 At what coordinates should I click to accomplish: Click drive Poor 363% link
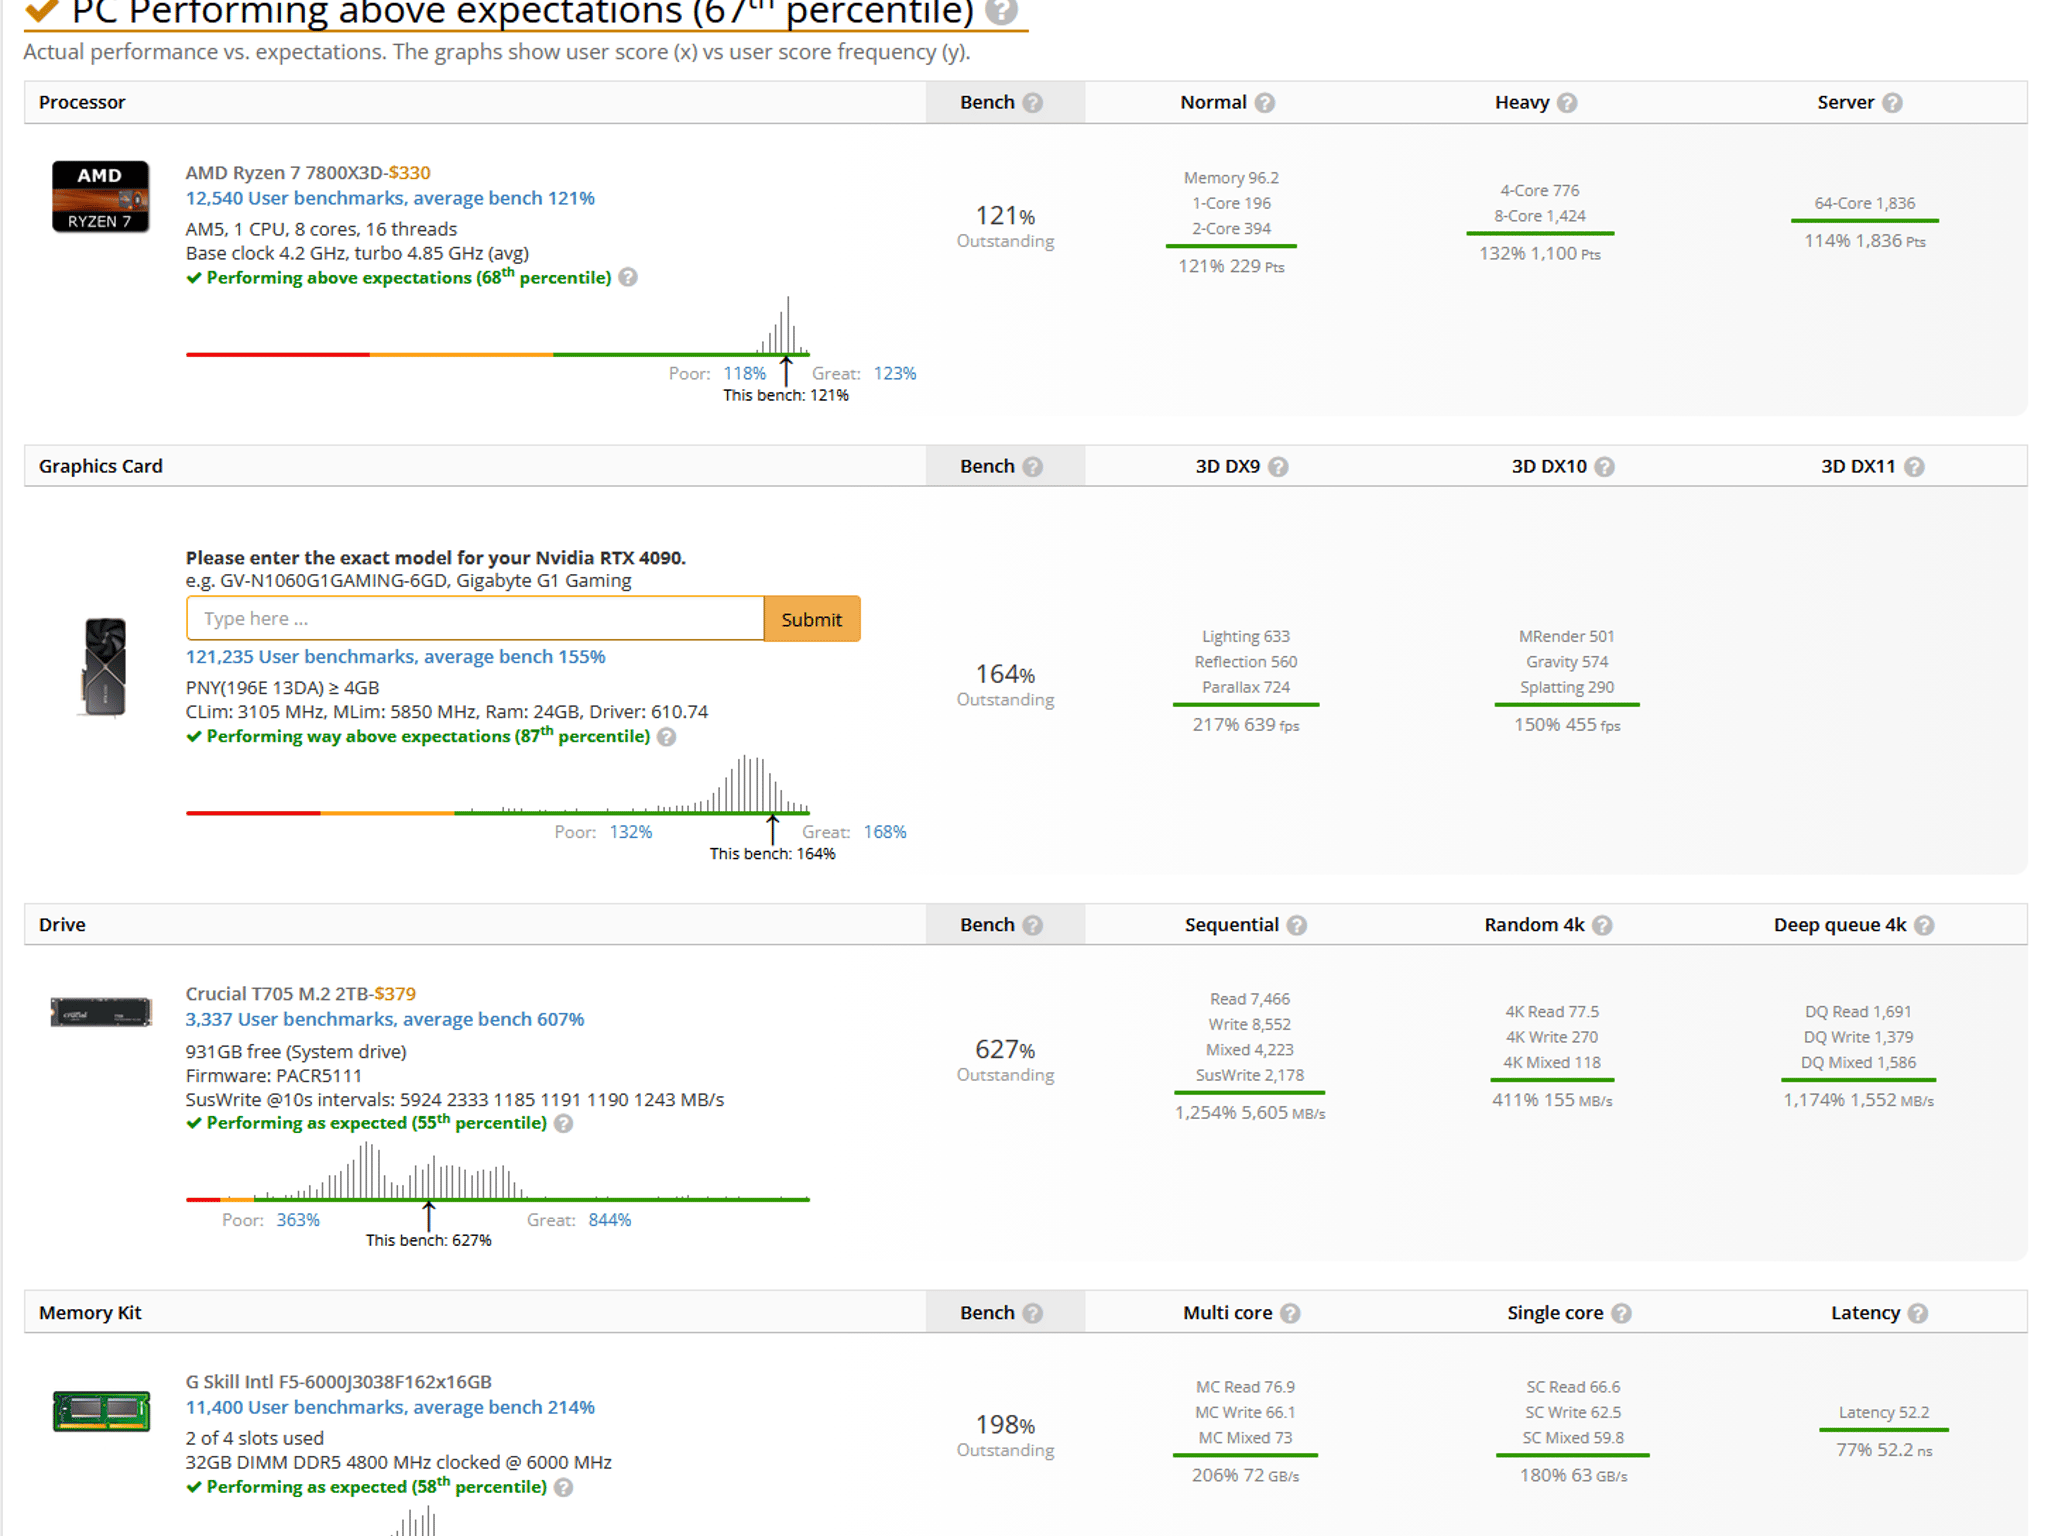pos(298,1220)
